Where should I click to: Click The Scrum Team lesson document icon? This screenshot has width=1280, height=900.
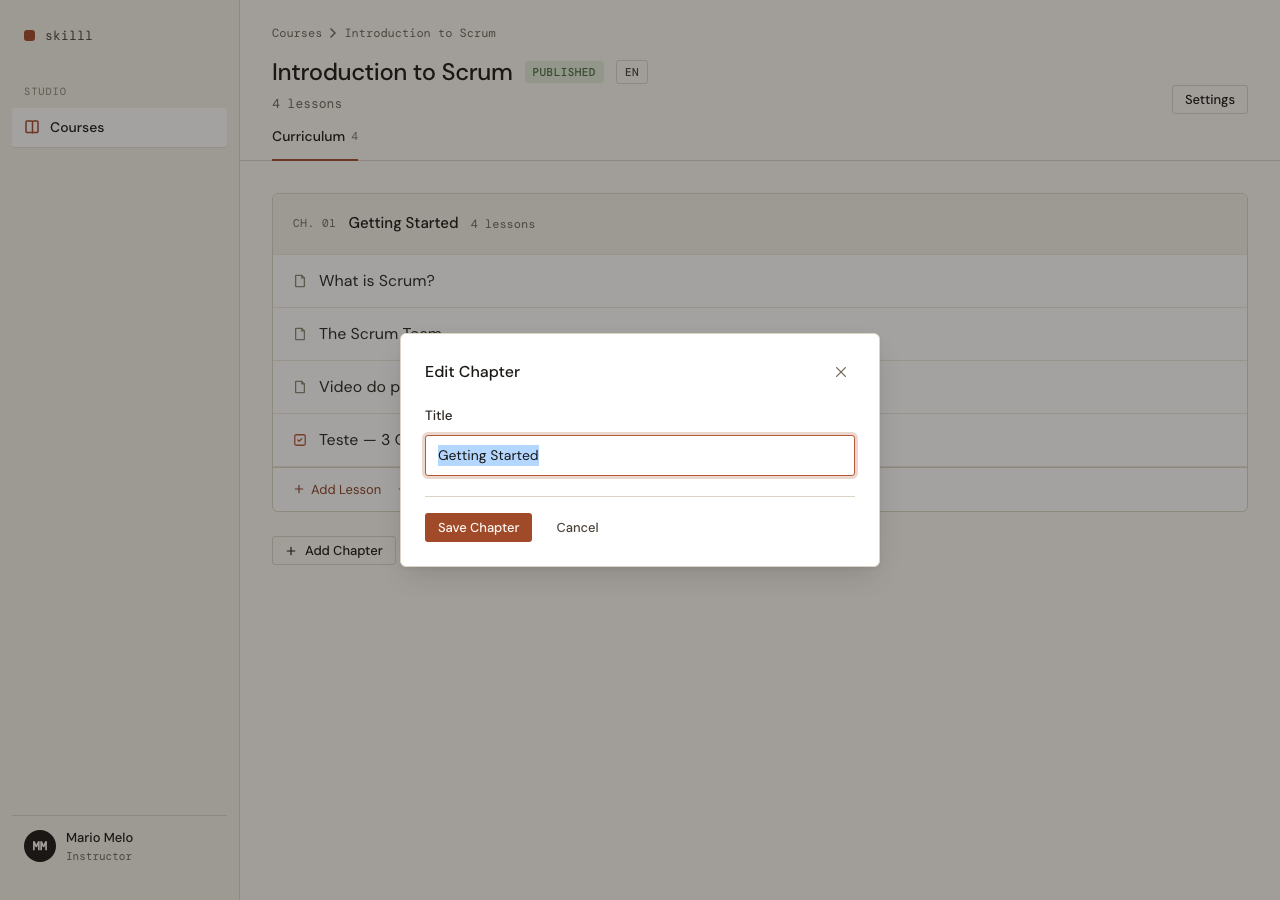coord(300,334)
